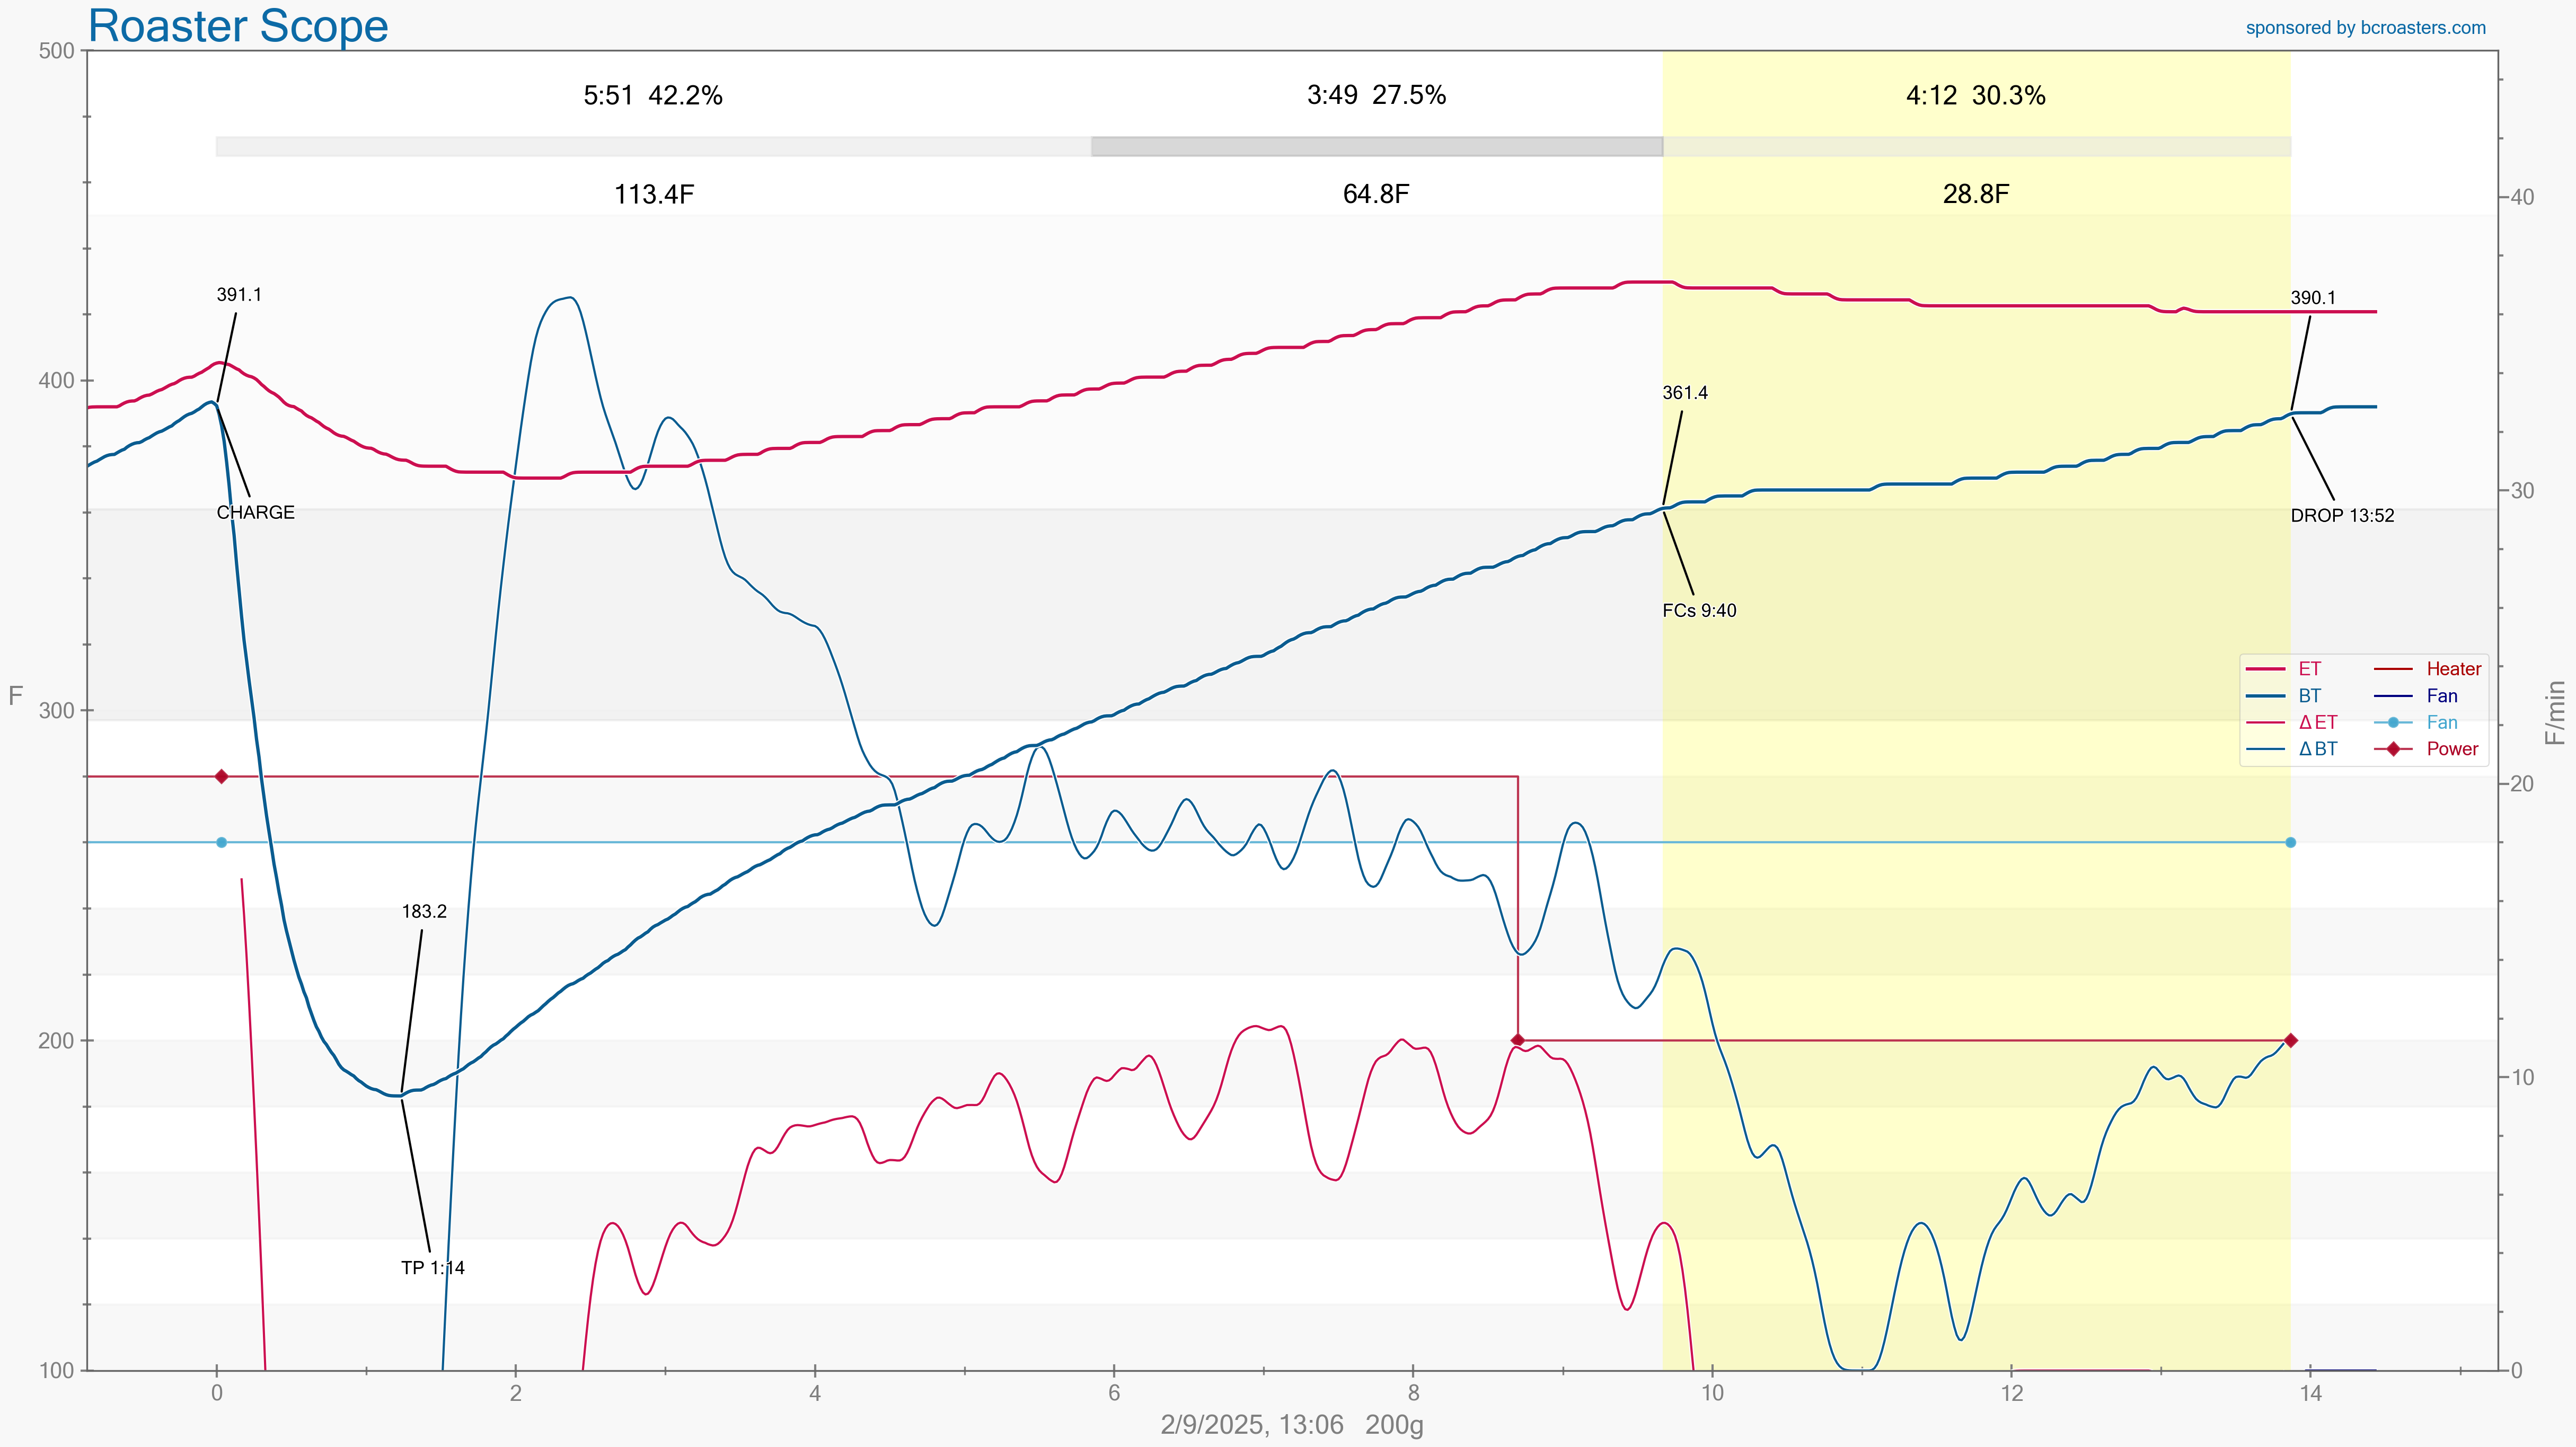Click the blue Fan dot marker at drop
Screen dimensions: 2576x1447
tap(2291, 842)
